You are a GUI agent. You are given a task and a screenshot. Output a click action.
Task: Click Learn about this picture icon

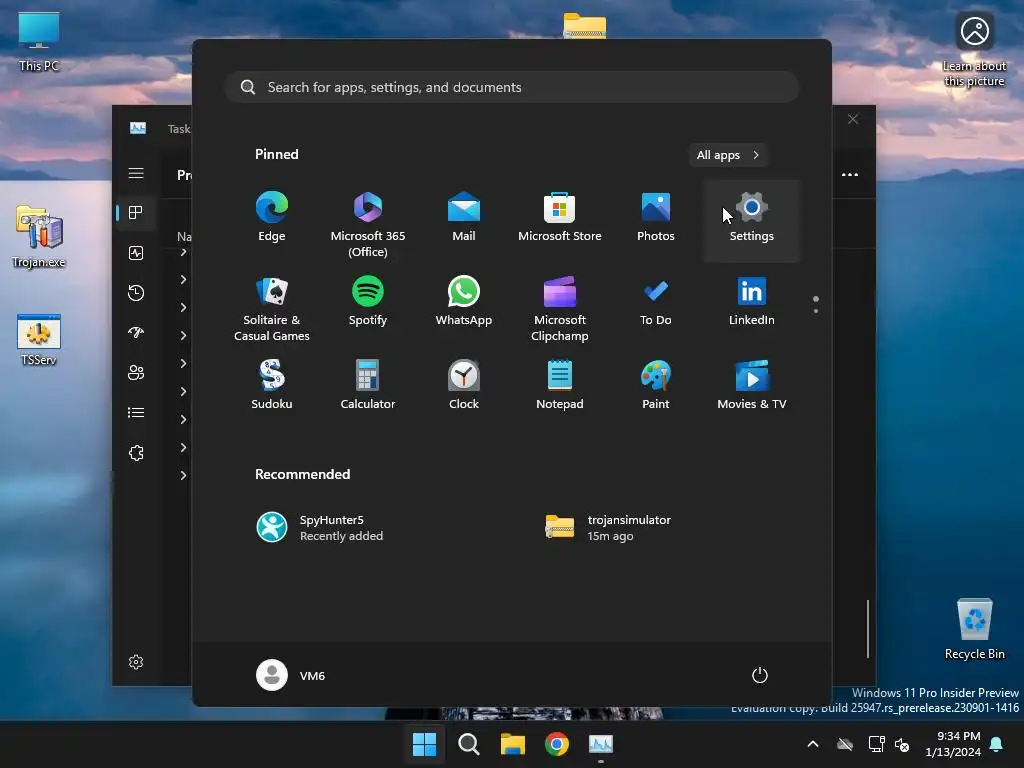click(x=974, y=50)
